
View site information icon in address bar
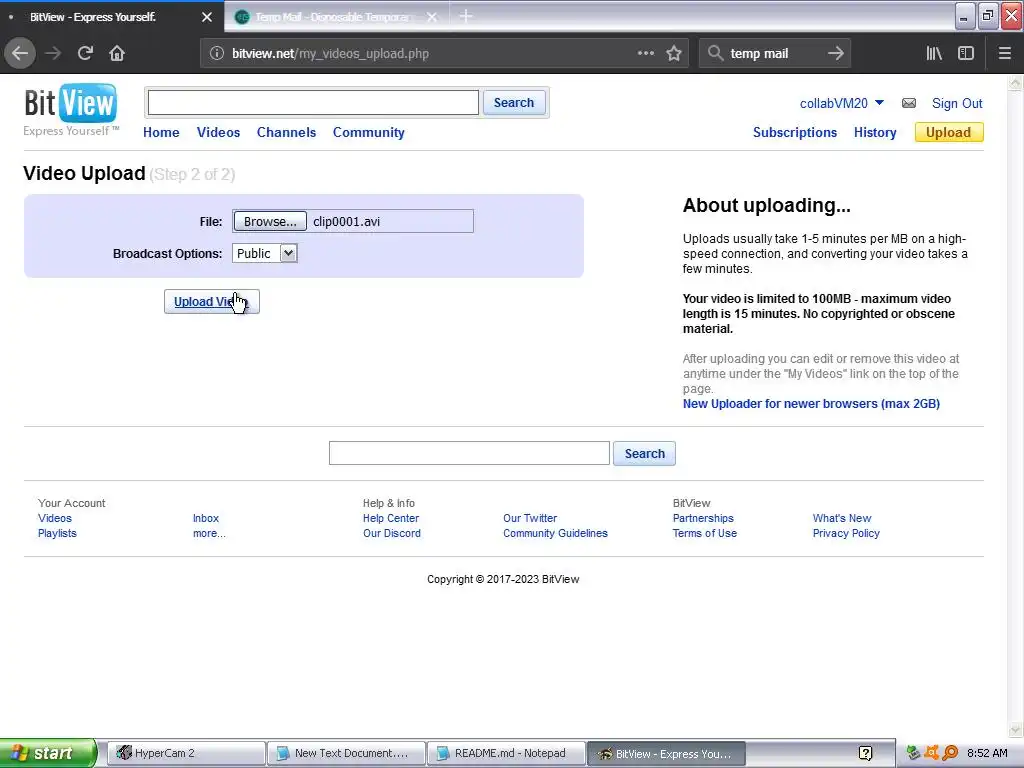[x=217, y=54]
